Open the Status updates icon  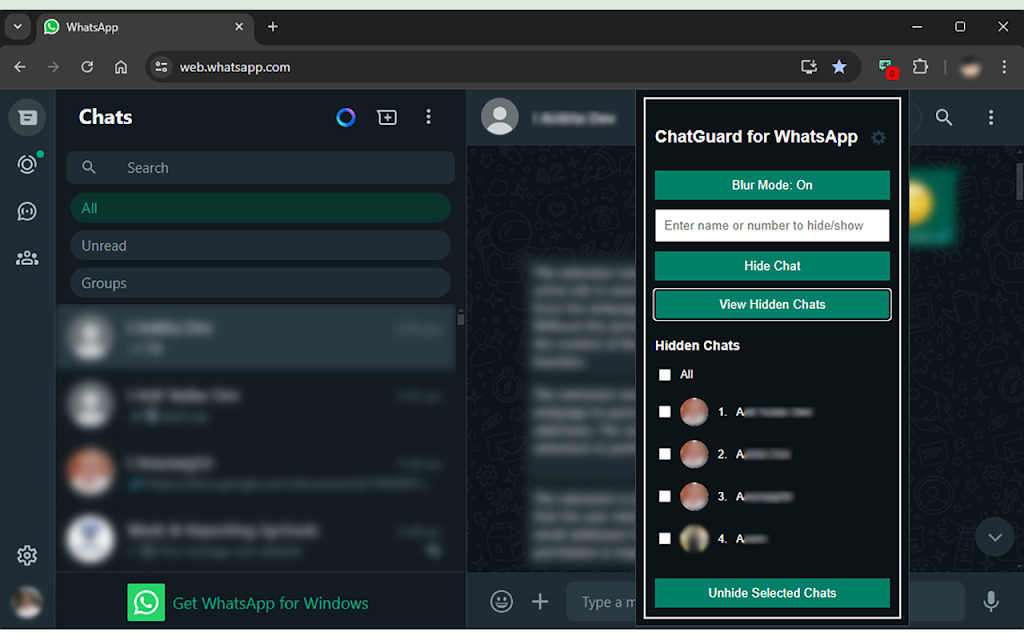click(27, 164)
